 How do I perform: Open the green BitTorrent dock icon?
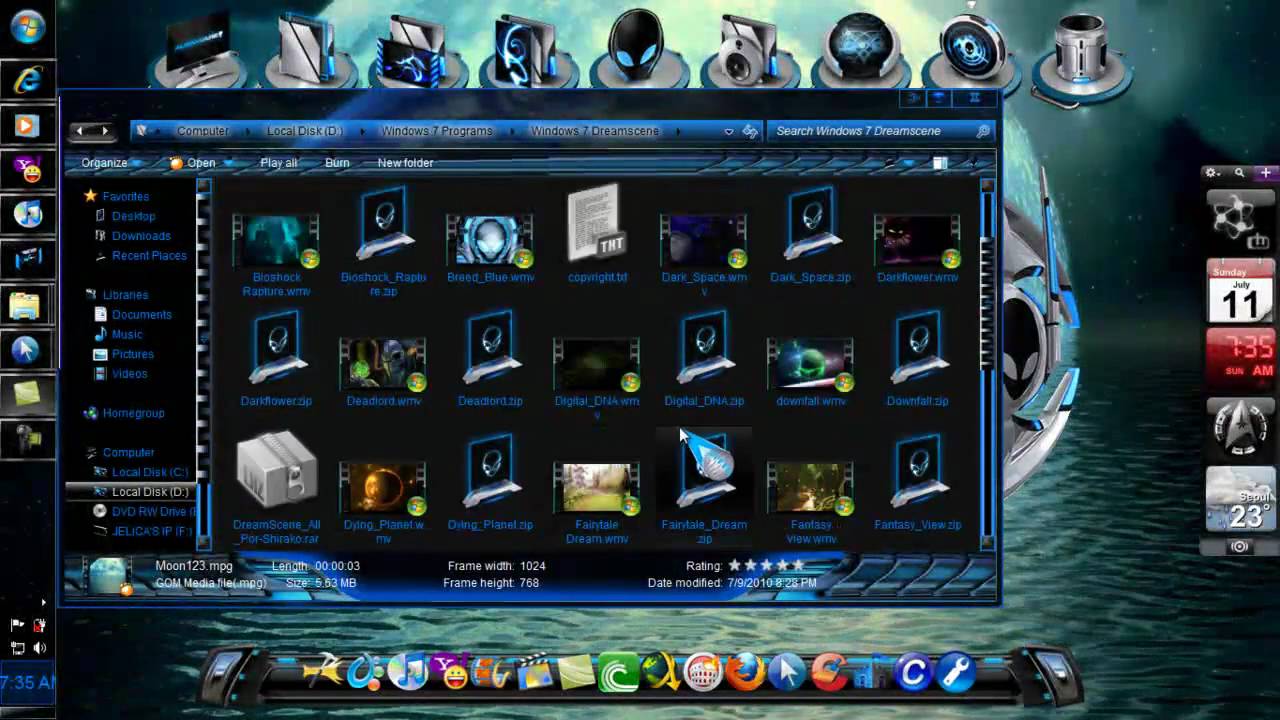[x=618, y=672]
